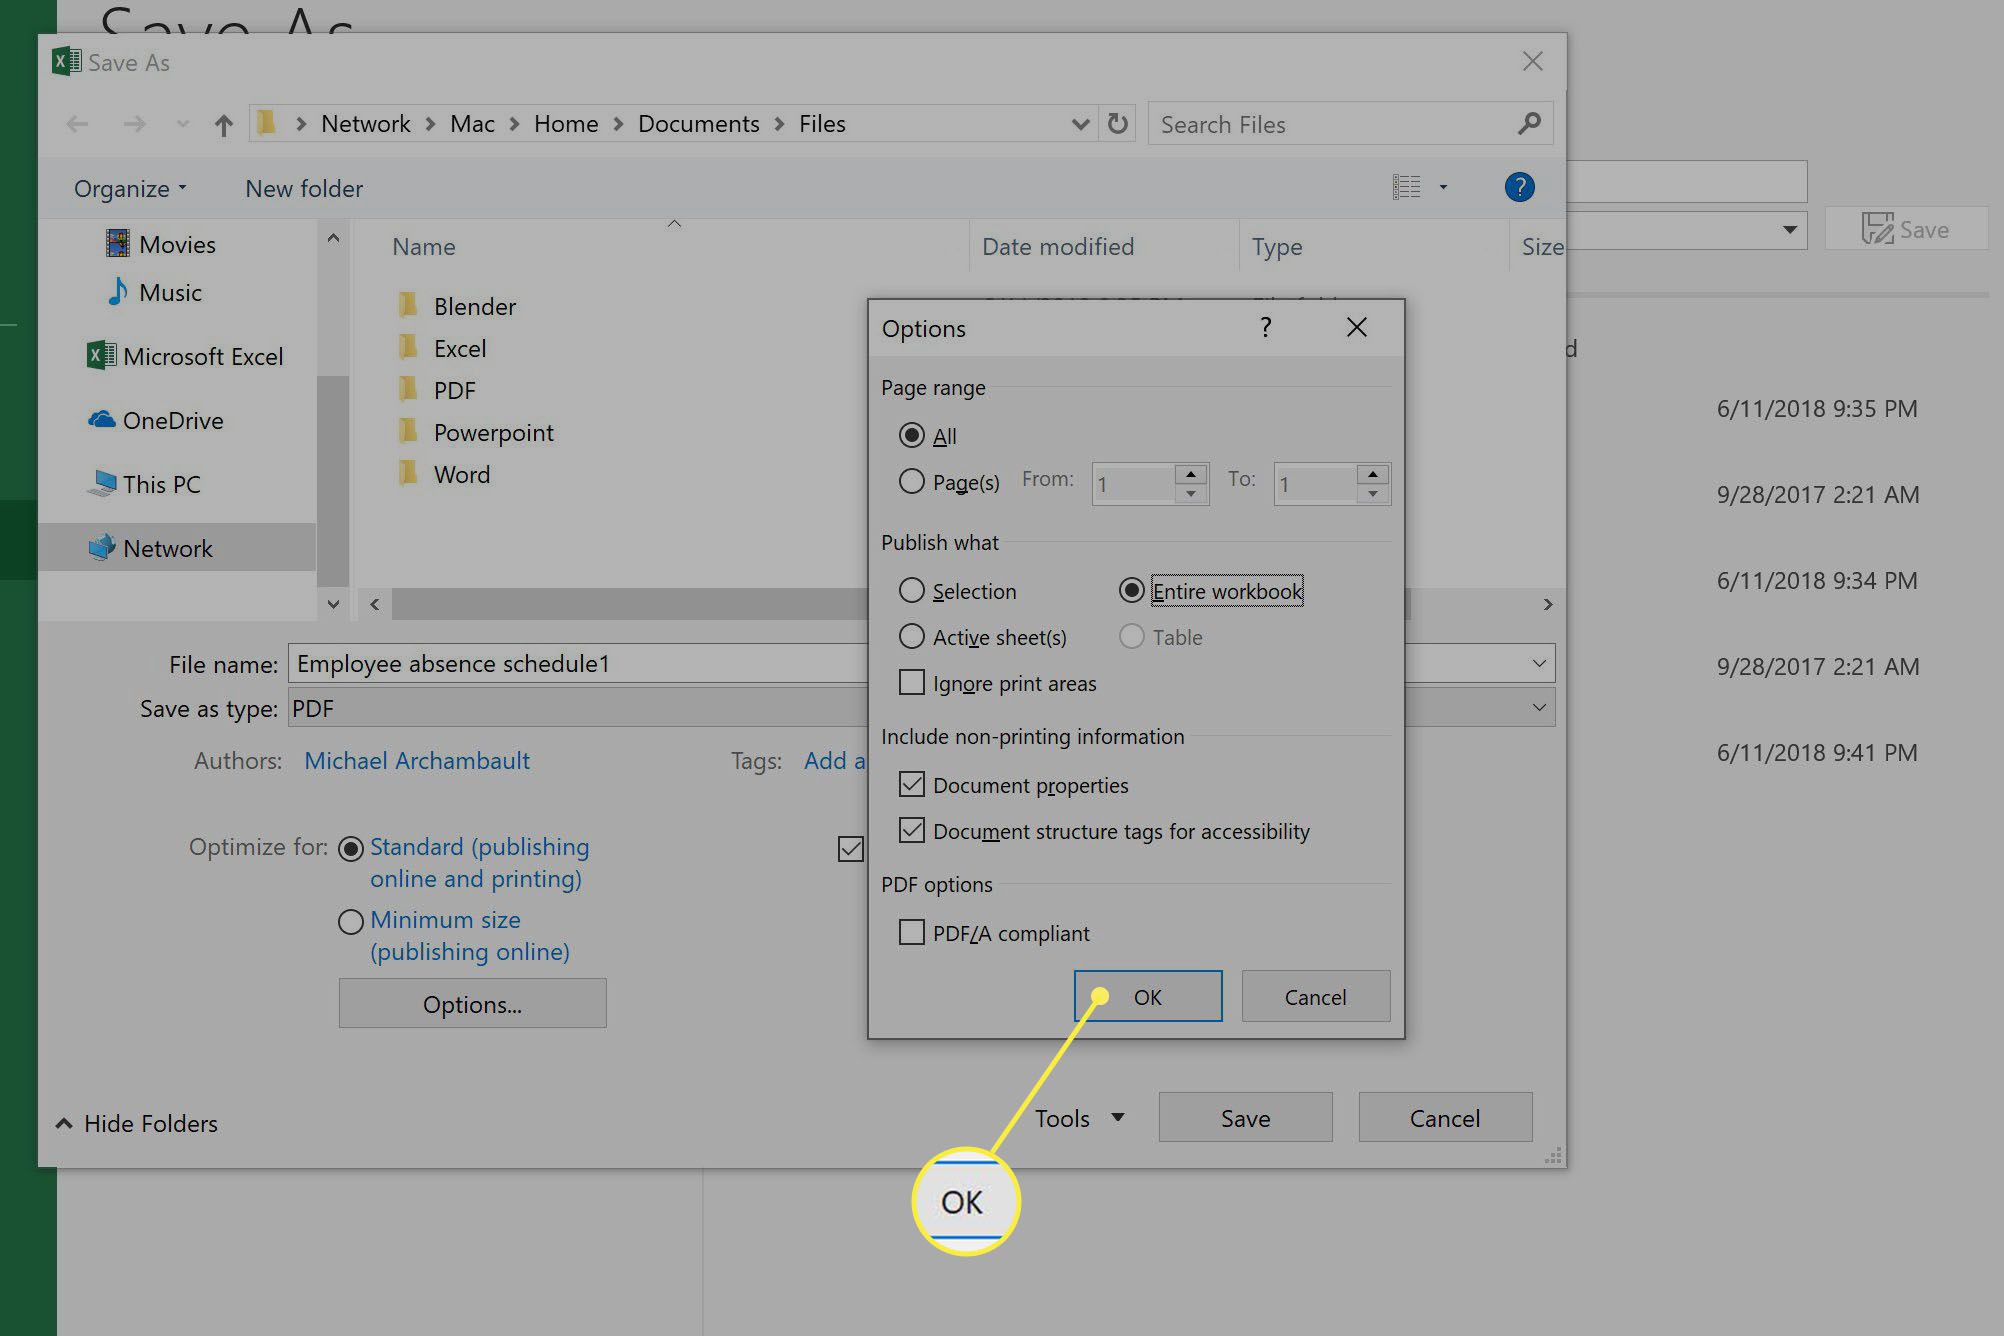Toggle PDF/A compliant option

pos(913,932)
